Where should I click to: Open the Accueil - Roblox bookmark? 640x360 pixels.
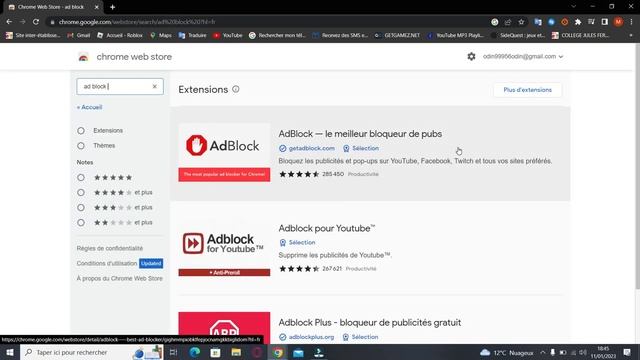(x=120, y=36)
